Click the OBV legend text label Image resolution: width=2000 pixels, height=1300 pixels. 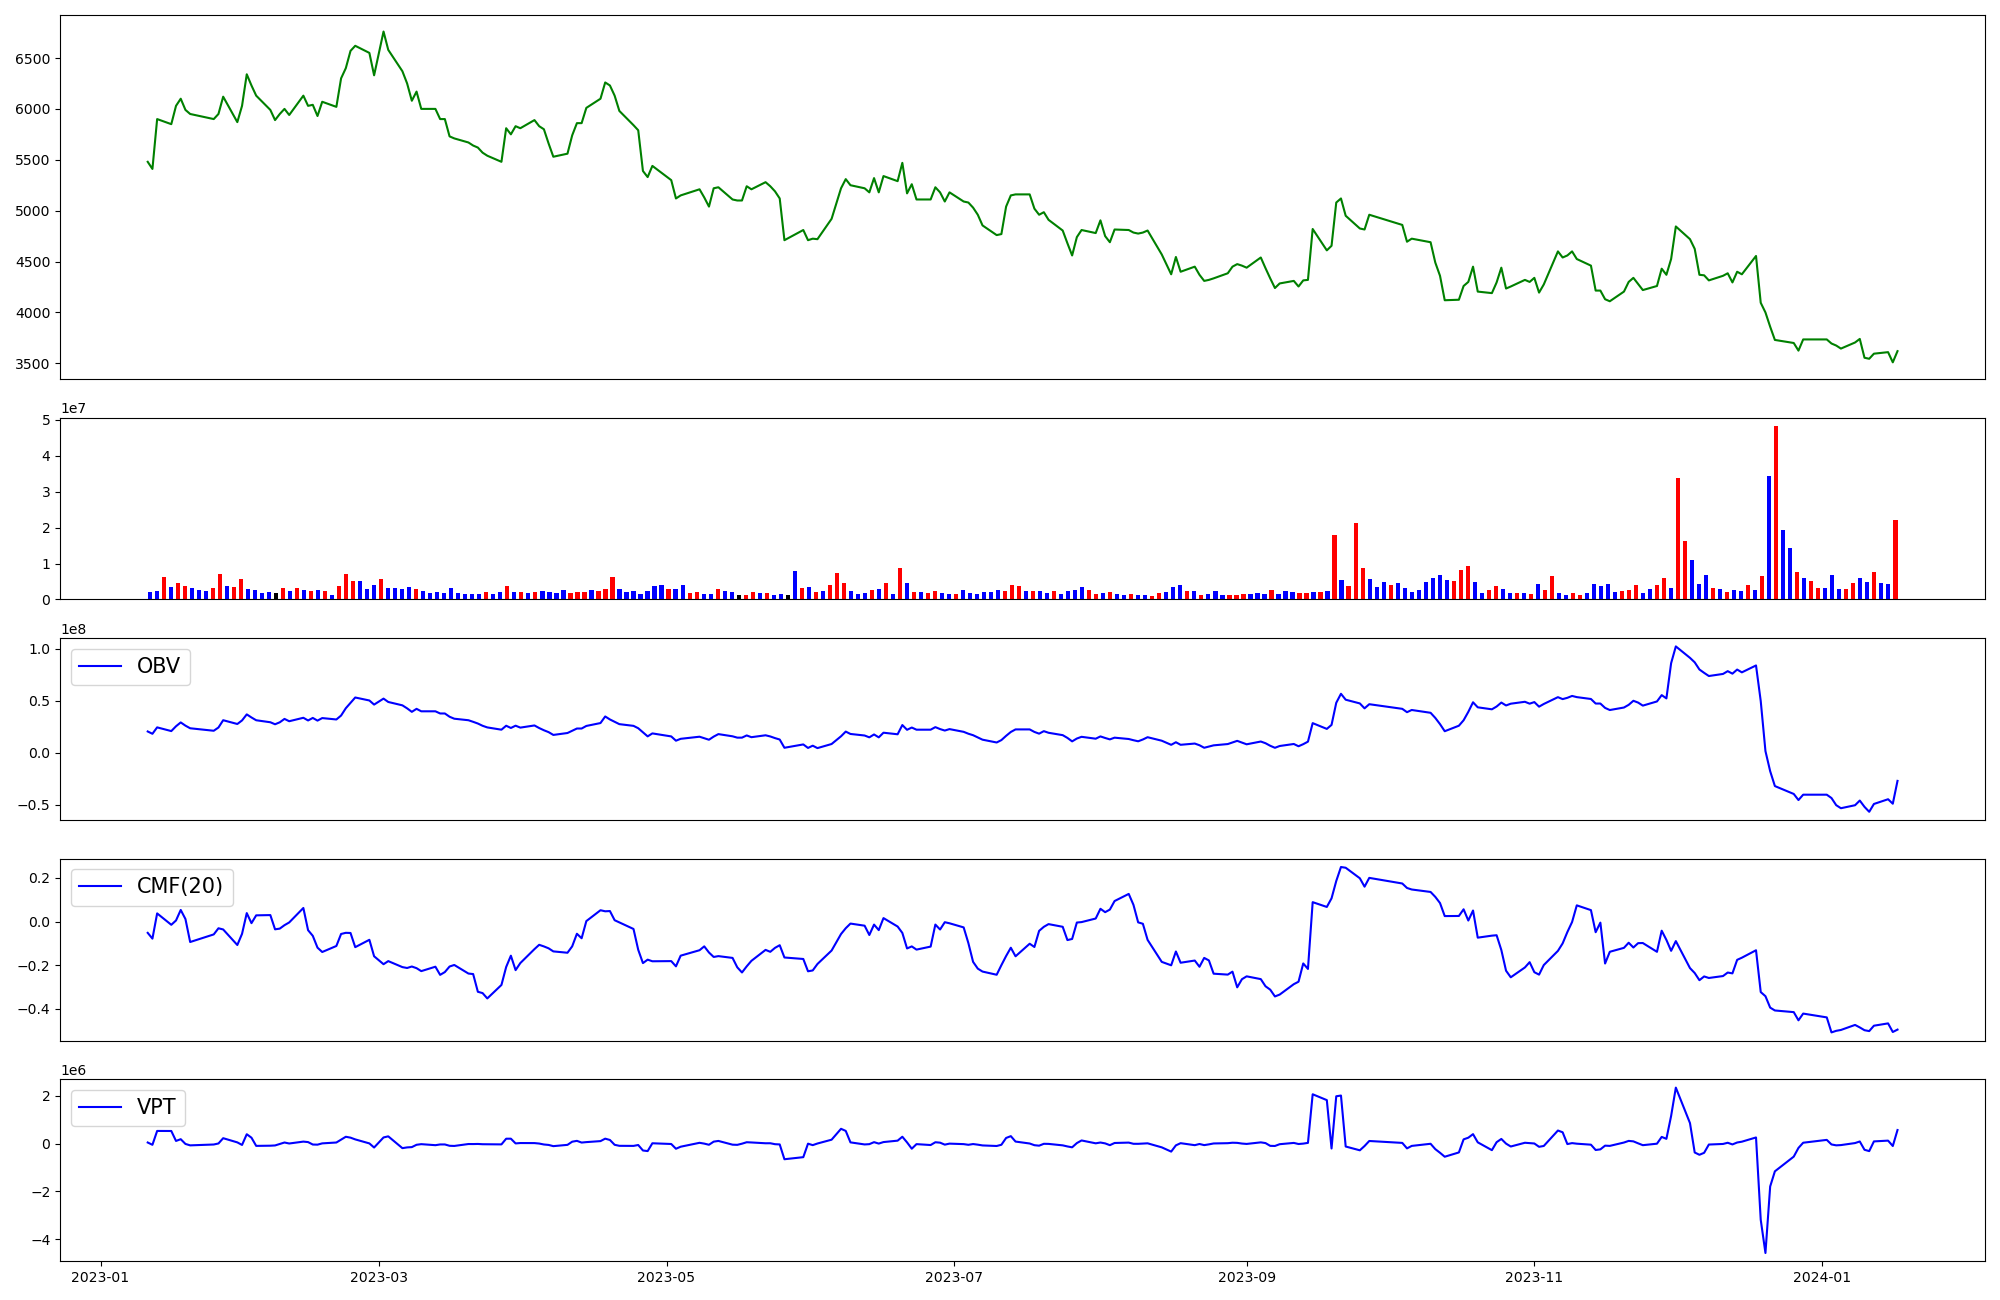pos(158,666)
